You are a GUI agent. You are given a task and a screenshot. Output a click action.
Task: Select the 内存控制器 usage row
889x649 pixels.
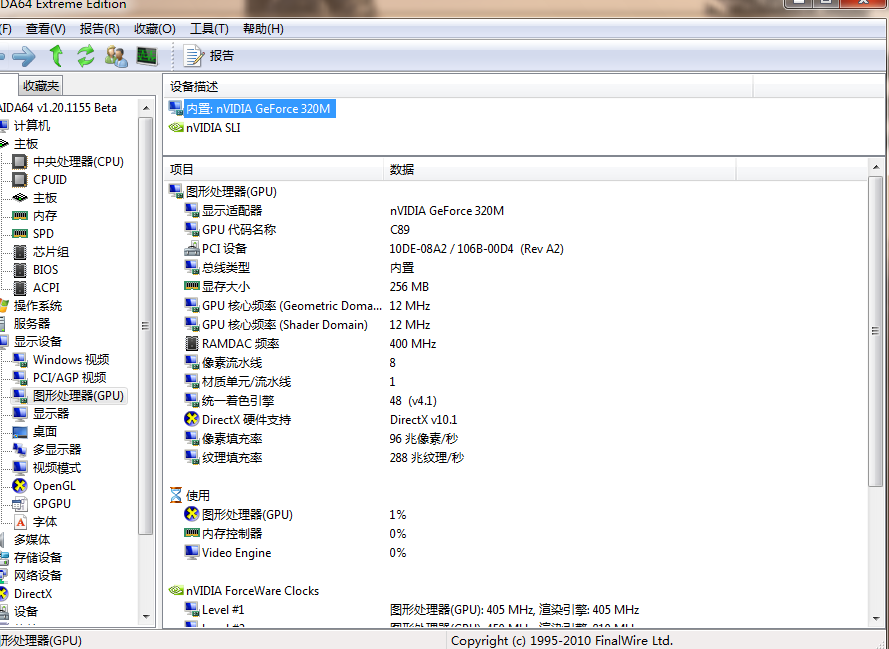click(515, 534)
